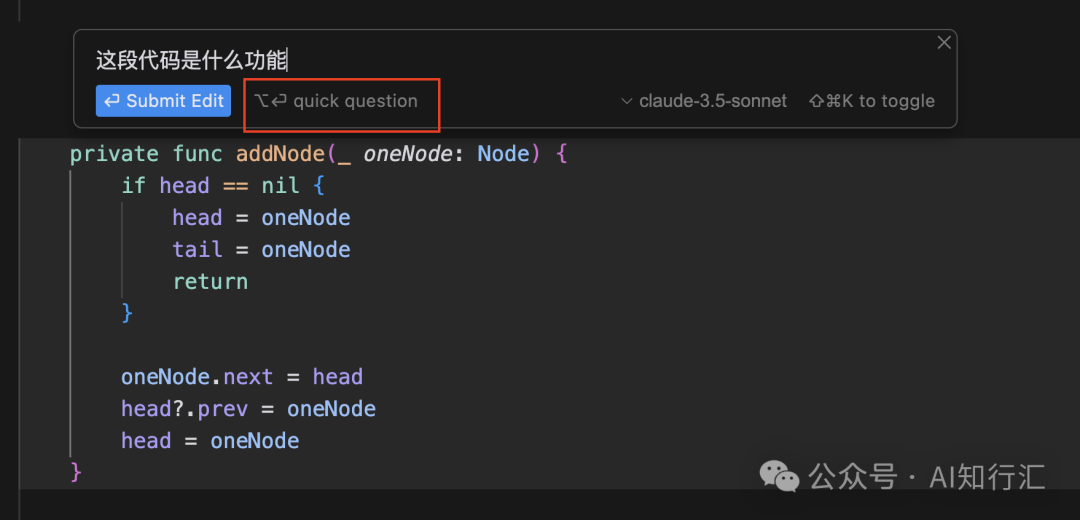Click the Submit Edit button
Viewport: 1080px width, 520px height.
point(163,100)
